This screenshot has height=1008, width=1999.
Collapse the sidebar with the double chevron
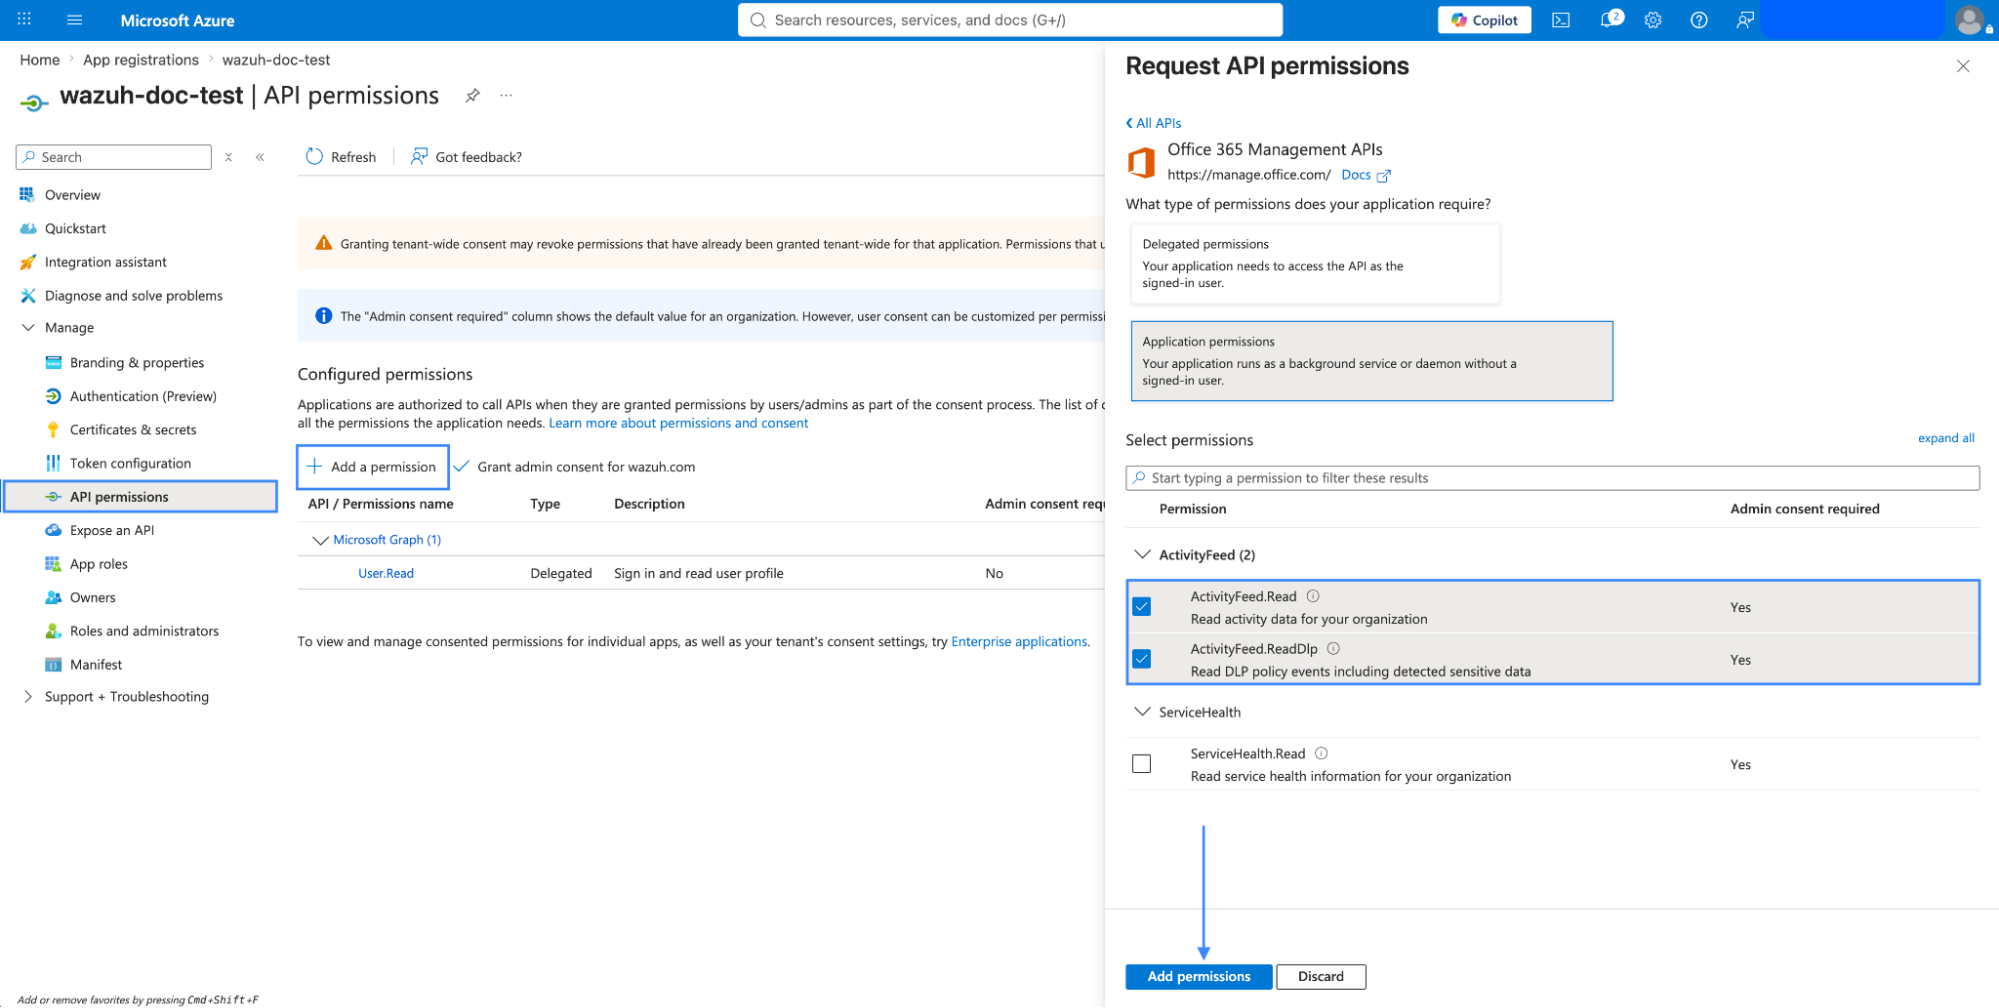pyautogui.click(x=260, y=157)
